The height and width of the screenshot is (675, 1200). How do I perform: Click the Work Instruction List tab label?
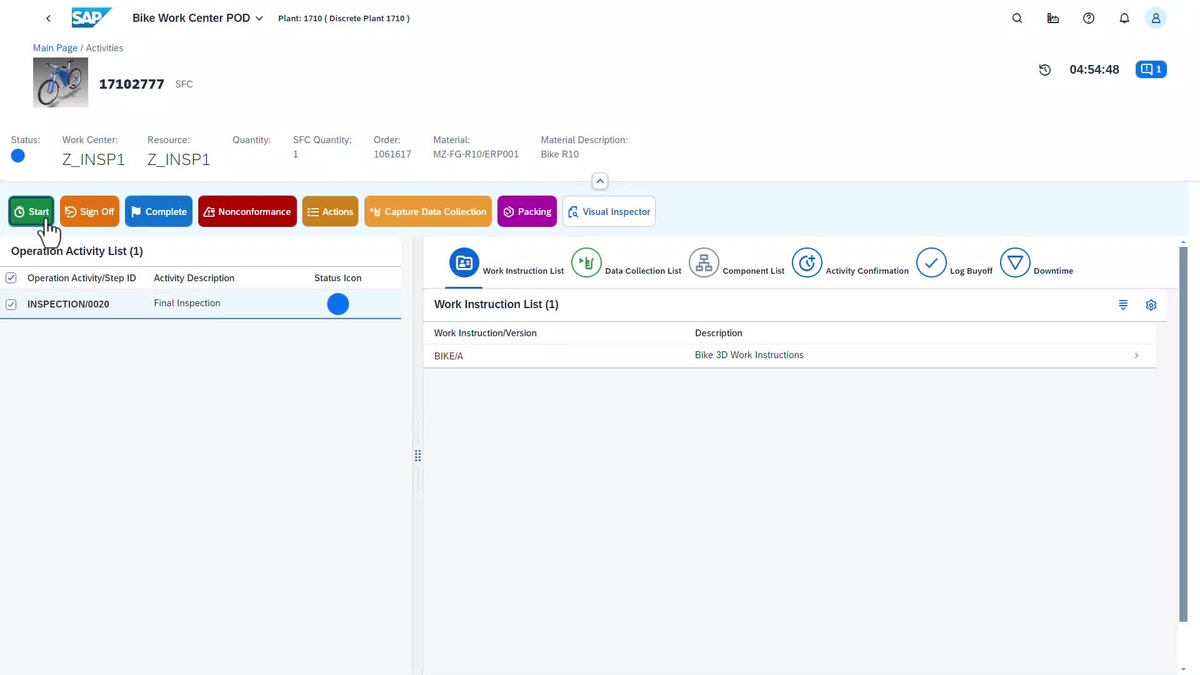click(523, 271)
